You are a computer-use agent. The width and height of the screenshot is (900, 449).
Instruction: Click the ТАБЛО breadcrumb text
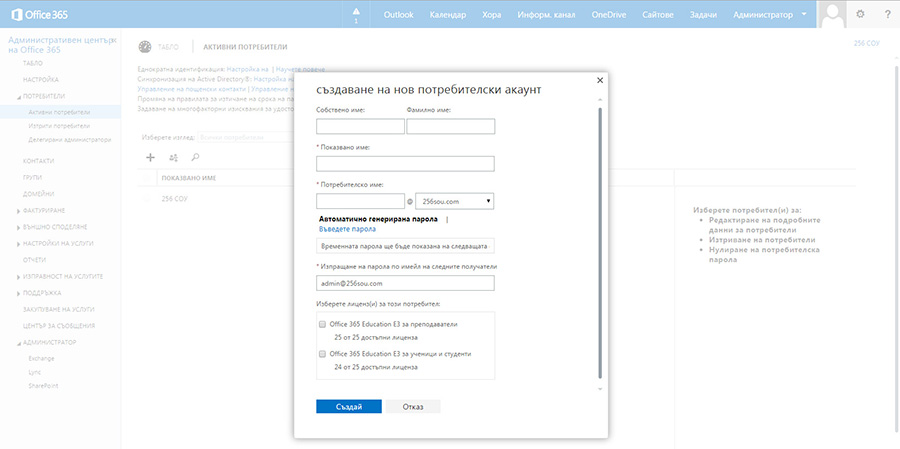(x=168, y=47)
